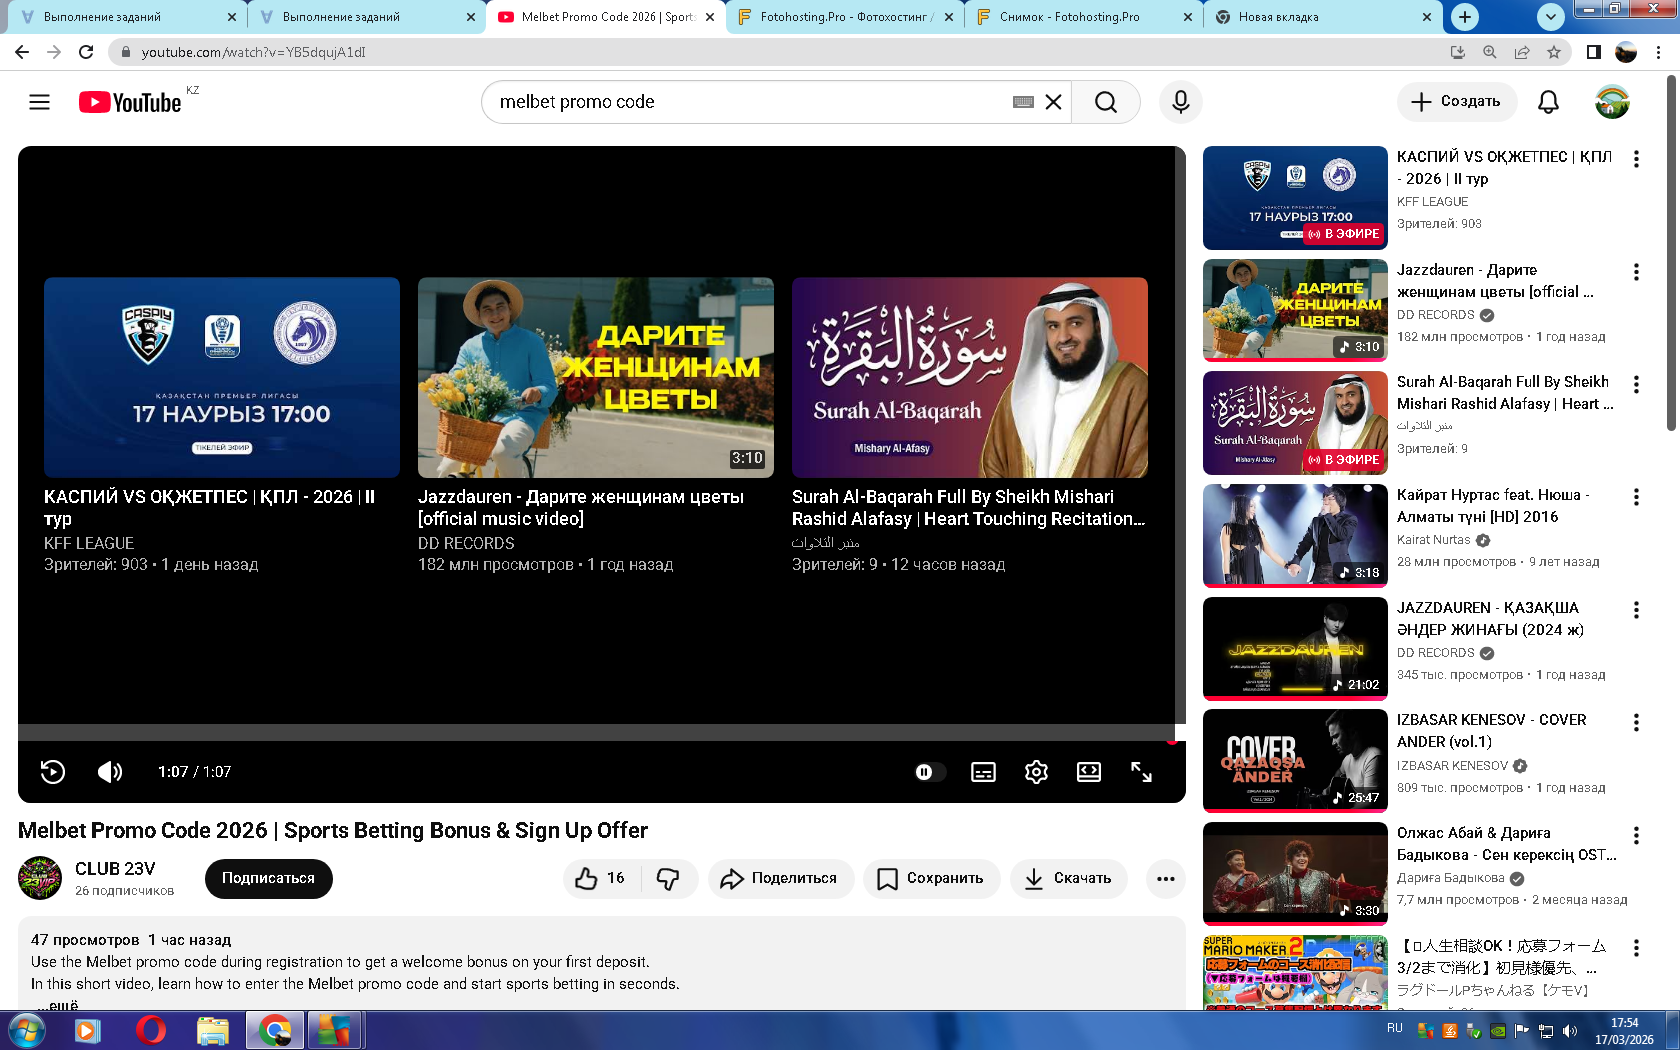Open Opera from the taskbar
1680x1050 pixels.
(150, 1030)
